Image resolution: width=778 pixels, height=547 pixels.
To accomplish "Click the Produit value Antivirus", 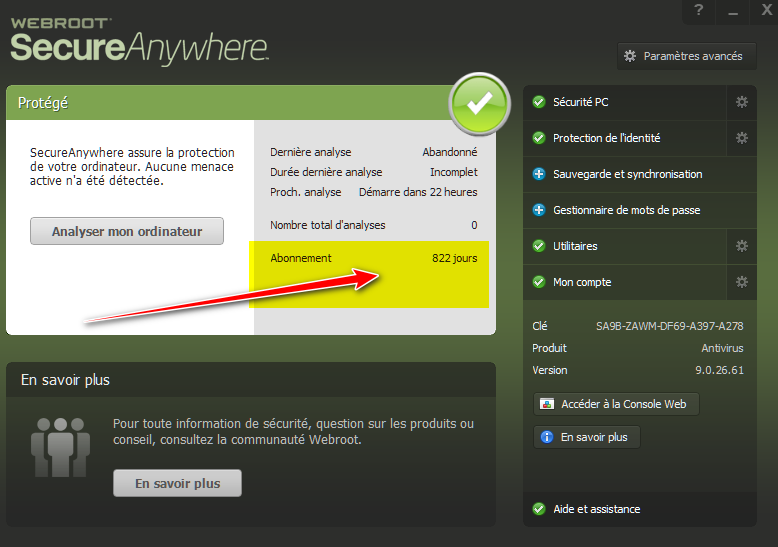I will 722,348.
